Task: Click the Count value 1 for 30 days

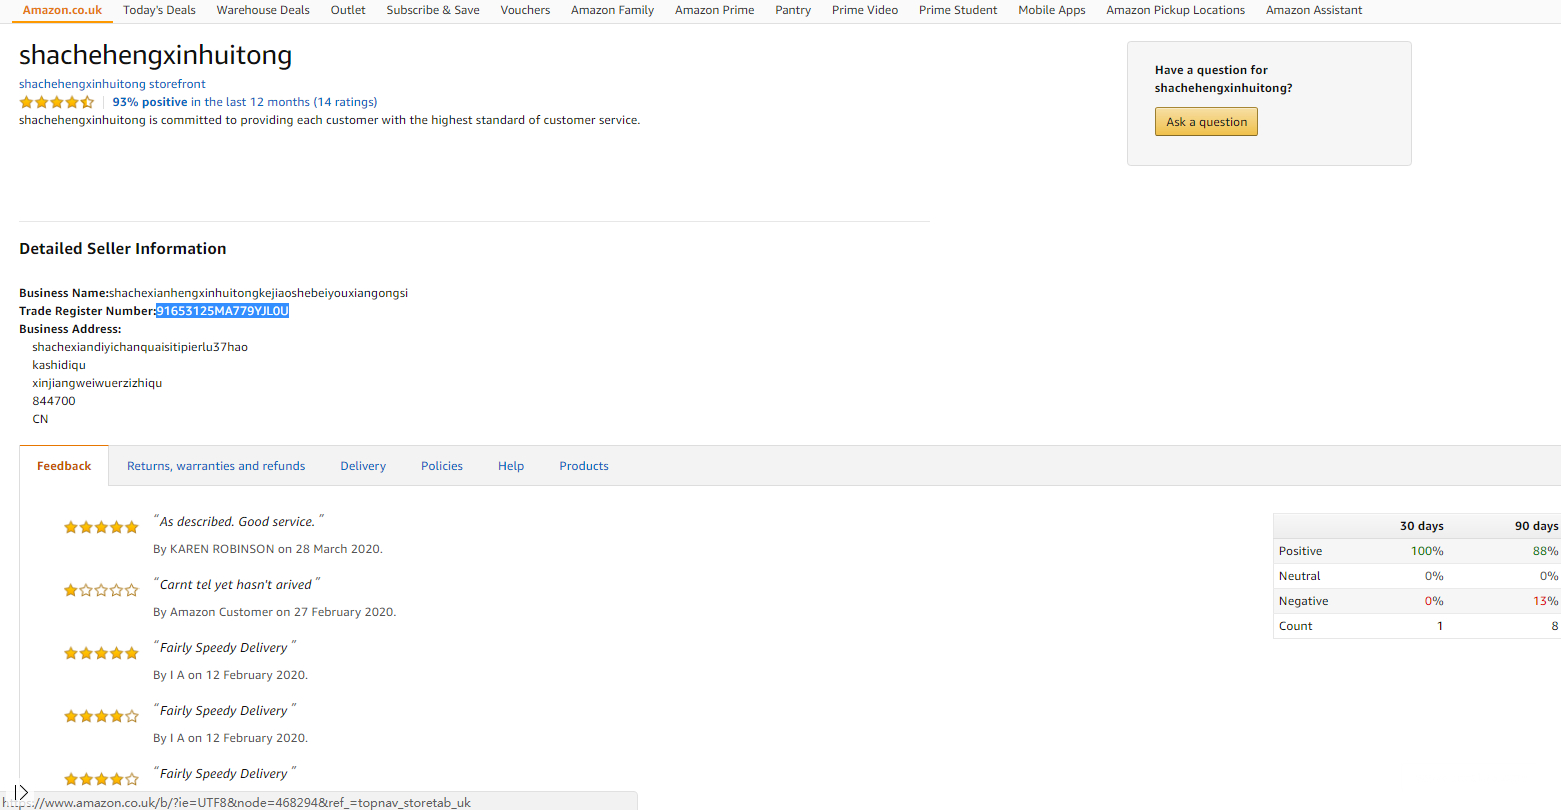Action: pos(1440,626)
